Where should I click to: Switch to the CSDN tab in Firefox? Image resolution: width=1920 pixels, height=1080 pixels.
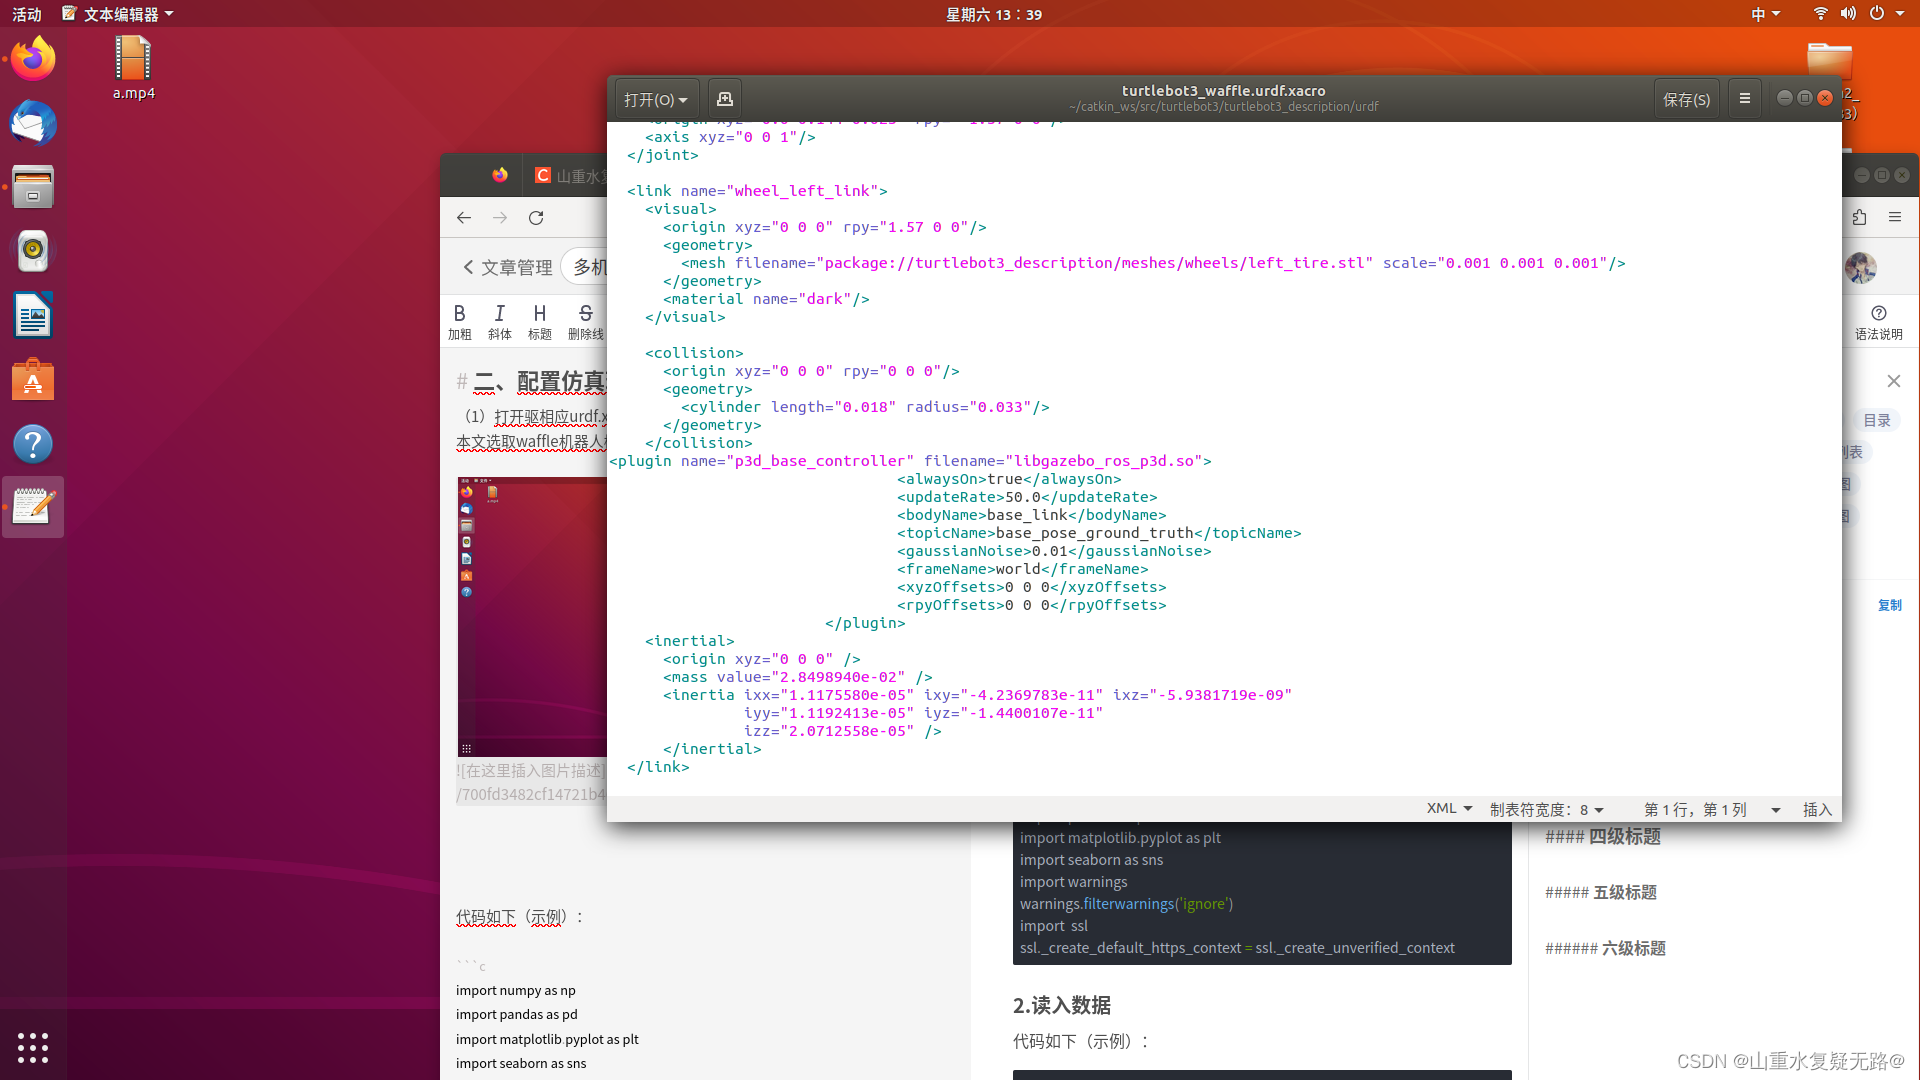[570, 176]
